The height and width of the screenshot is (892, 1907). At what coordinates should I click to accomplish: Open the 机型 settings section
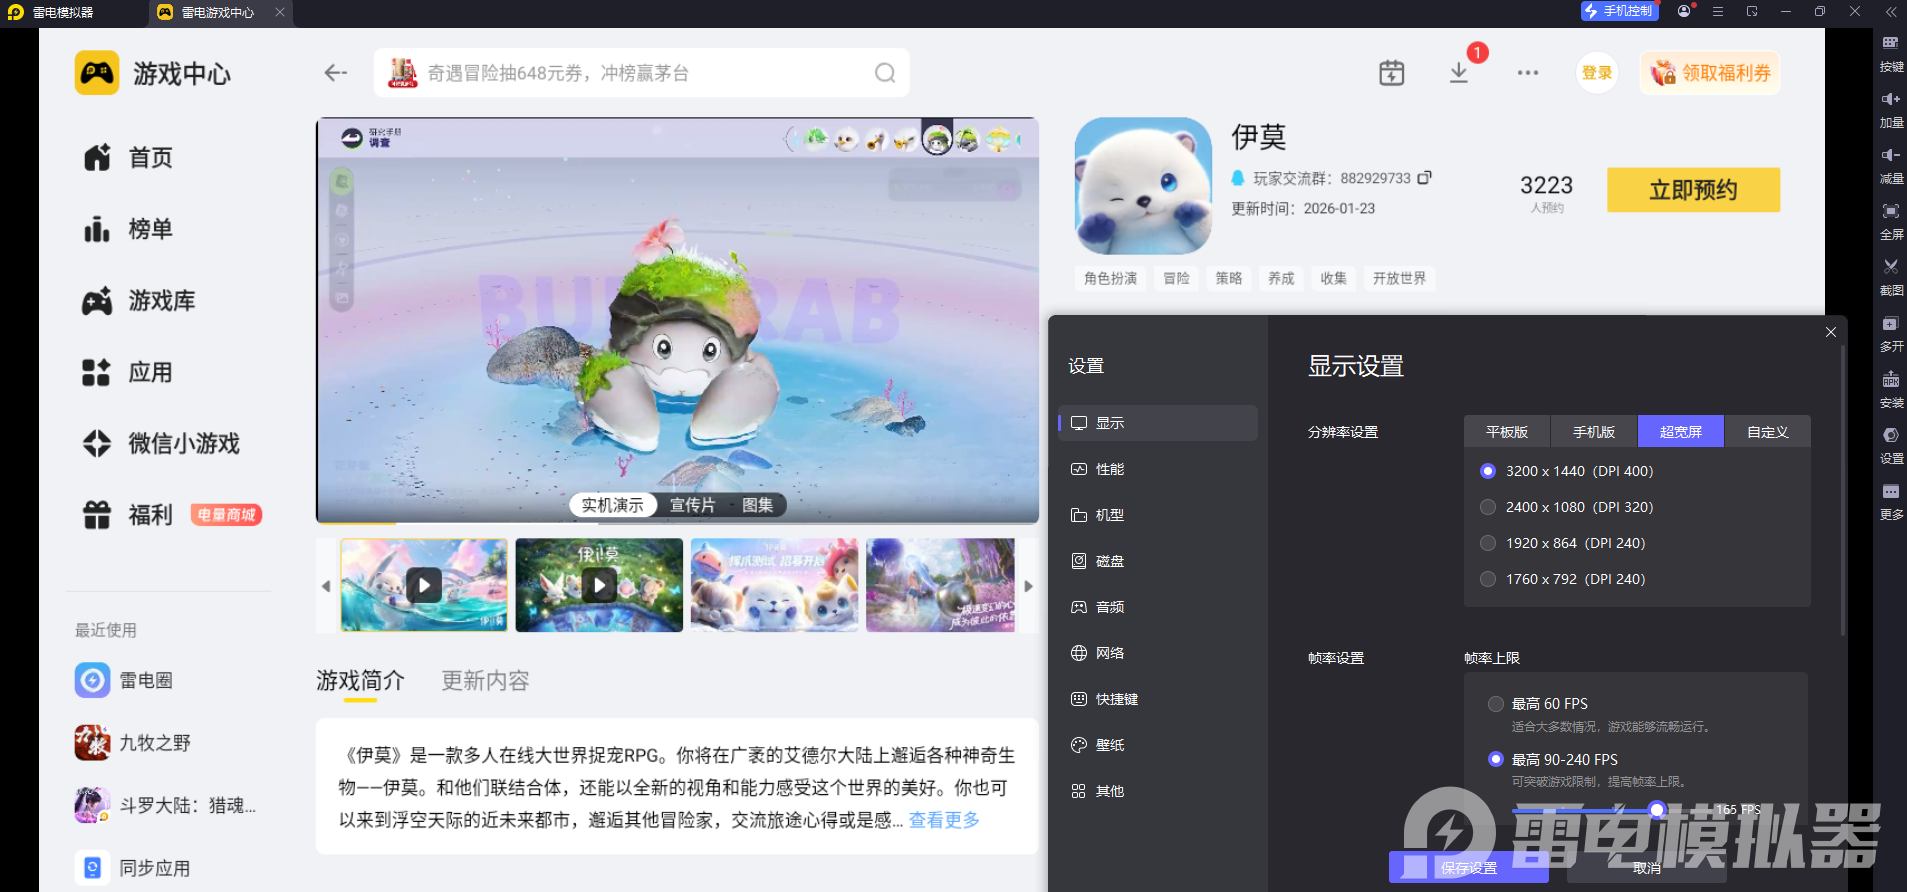[x=1158, y=515]
